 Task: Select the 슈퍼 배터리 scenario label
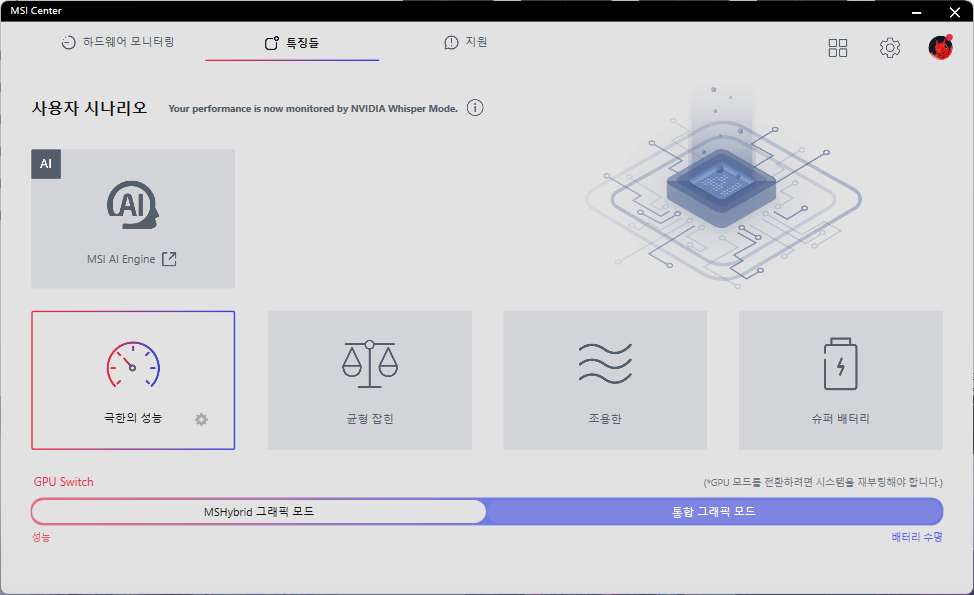pos(840,419)
